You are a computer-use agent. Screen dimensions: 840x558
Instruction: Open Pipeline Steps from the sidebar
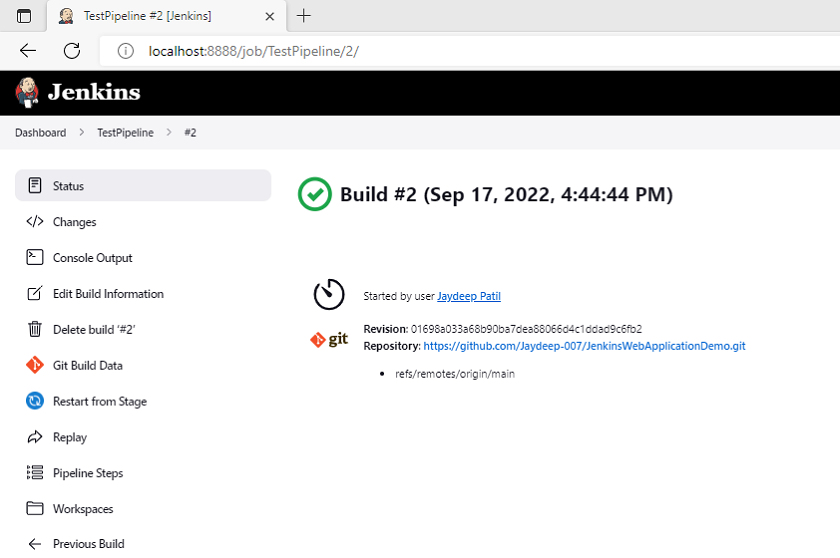point(143,472)
